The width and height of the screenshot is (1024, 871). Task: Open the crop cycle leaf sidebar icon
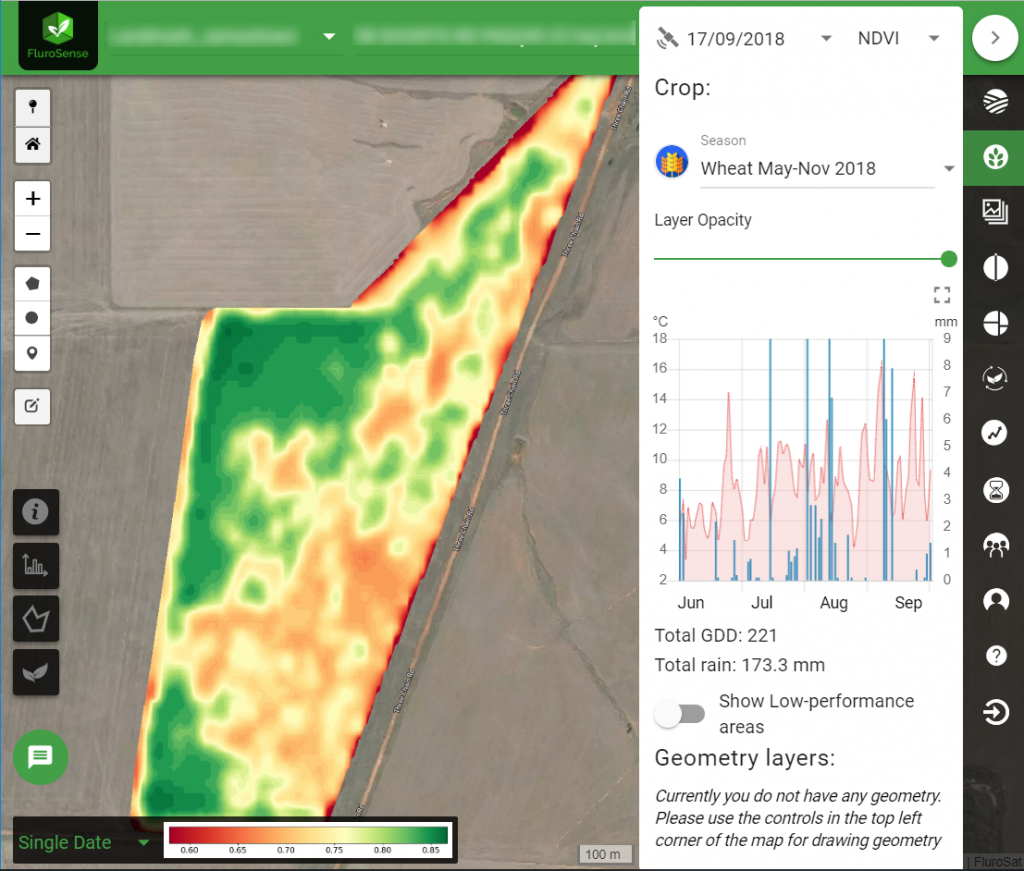point(995,377)
